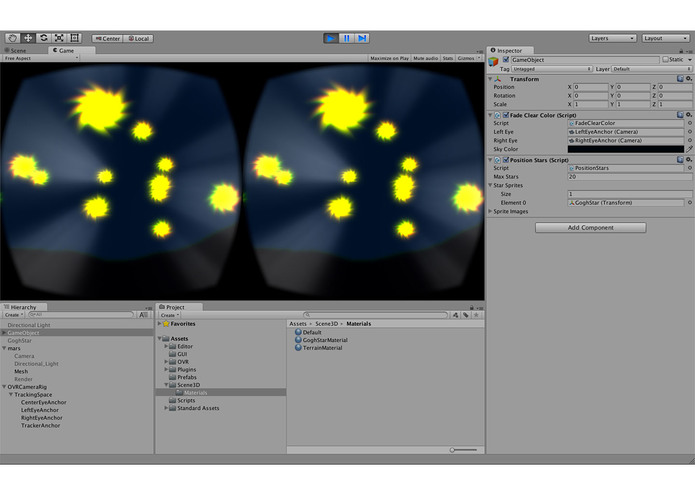Click the Add Component button
The height and width of the screenshot is (494, 695).
(x=590, y=227)
